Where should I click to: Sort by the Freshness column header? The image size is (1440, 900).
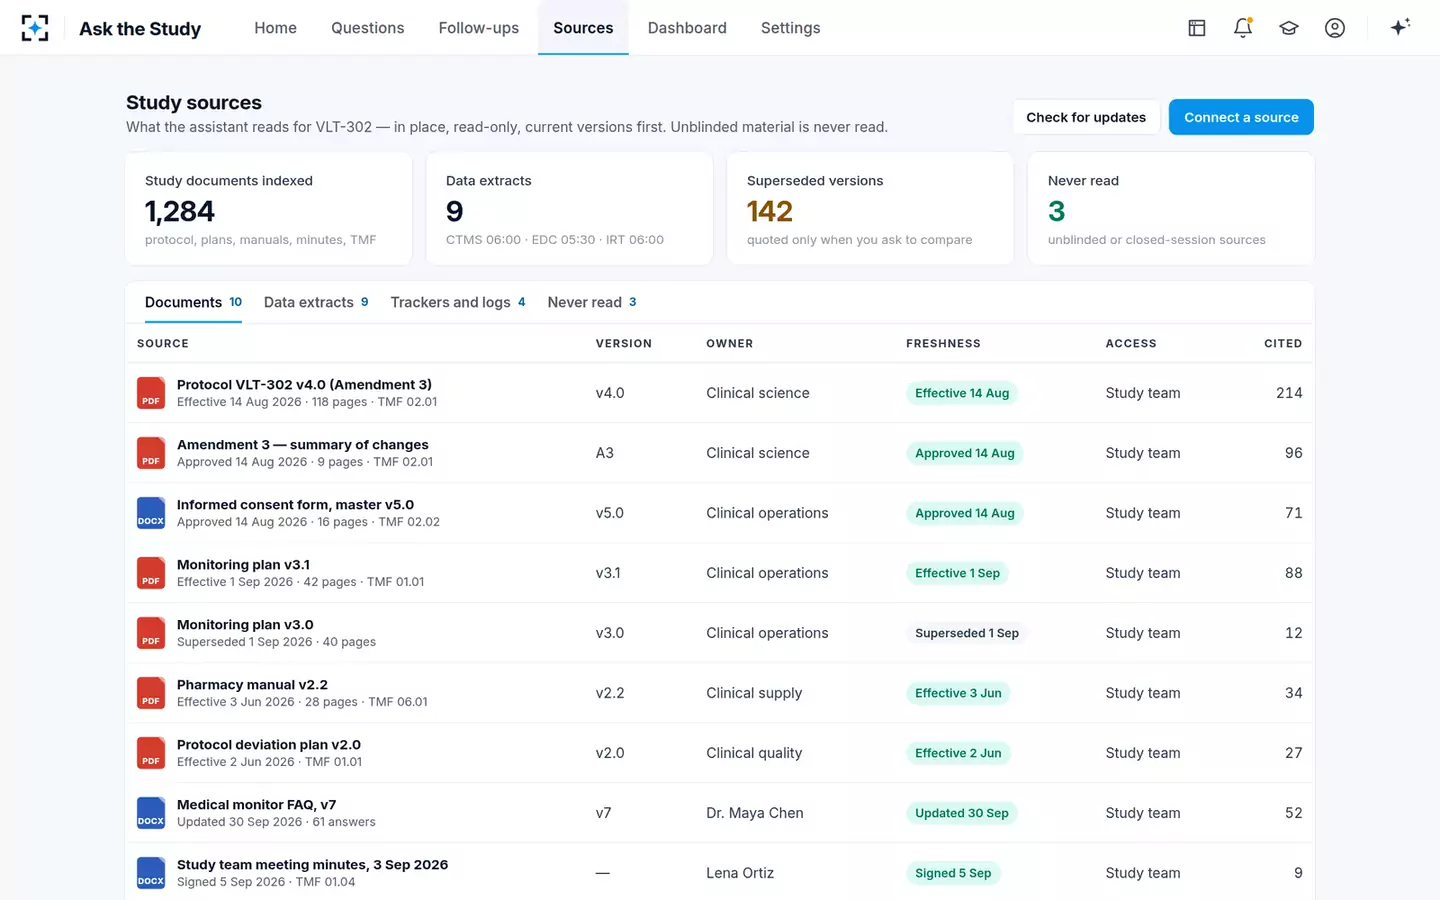pyautogui.click(x=943, y=343)
